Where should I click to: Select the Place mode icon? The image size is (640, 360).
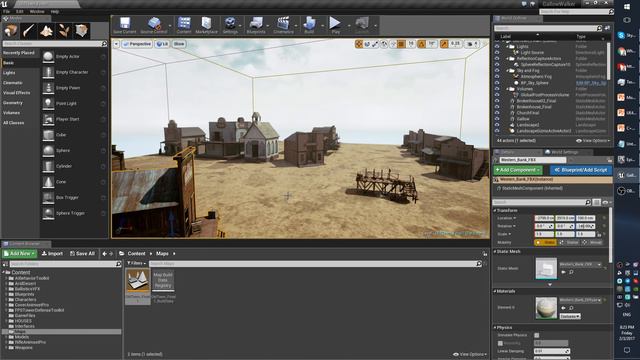[x=11, y=31]
